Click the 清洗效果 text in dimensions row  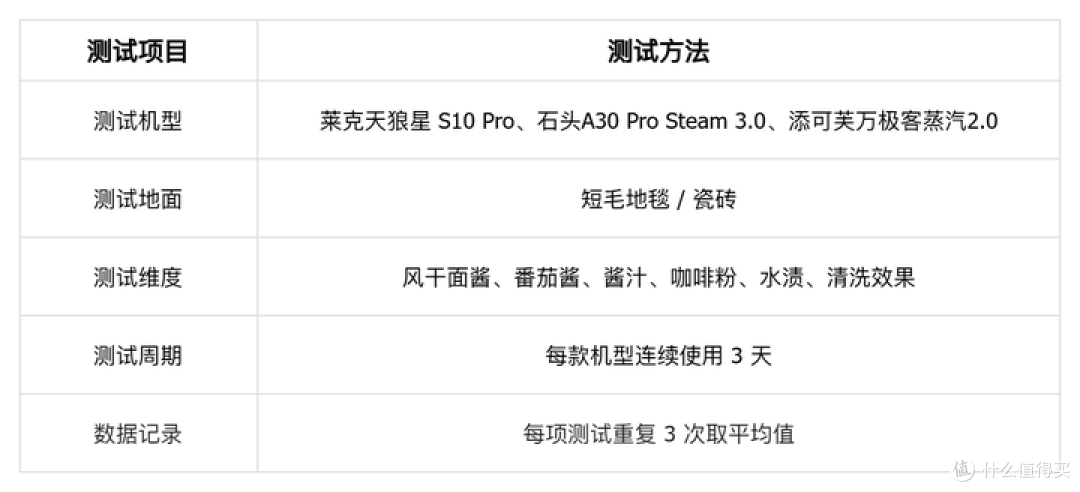[871, 278]
